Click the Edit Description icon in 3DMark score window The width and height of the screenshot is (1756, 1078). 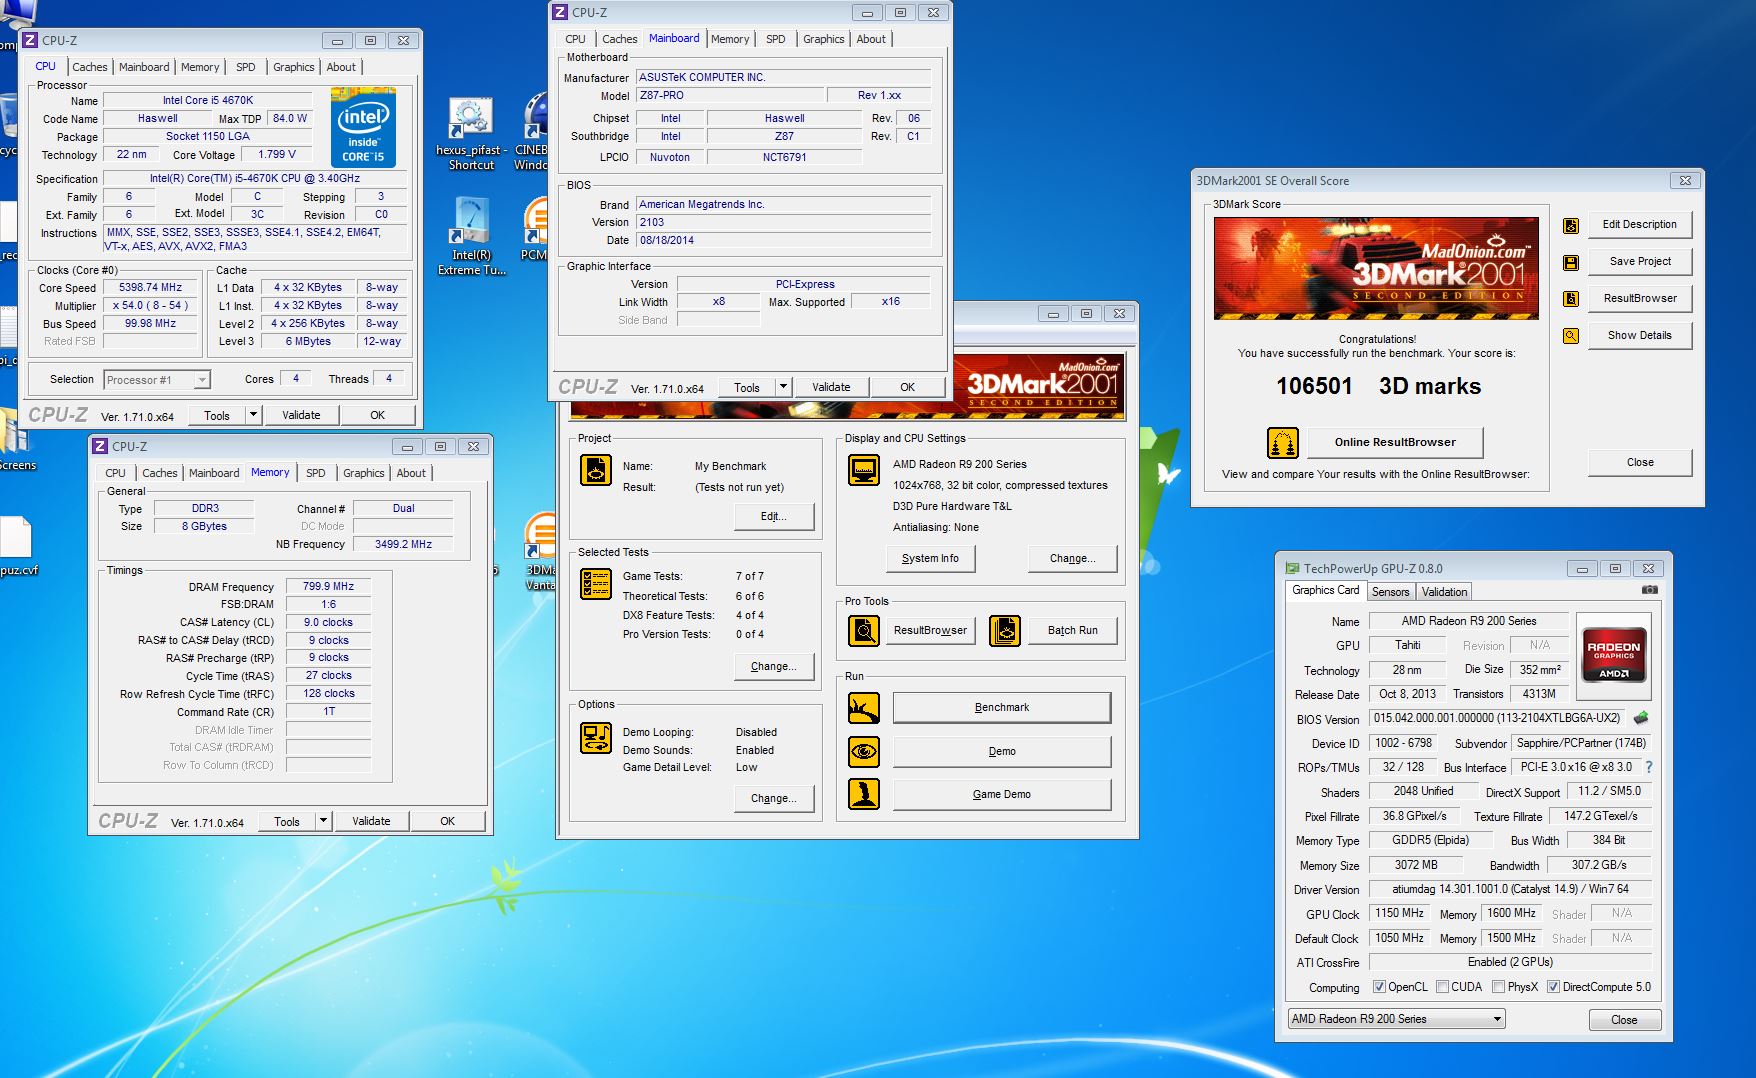point(1571,226)
